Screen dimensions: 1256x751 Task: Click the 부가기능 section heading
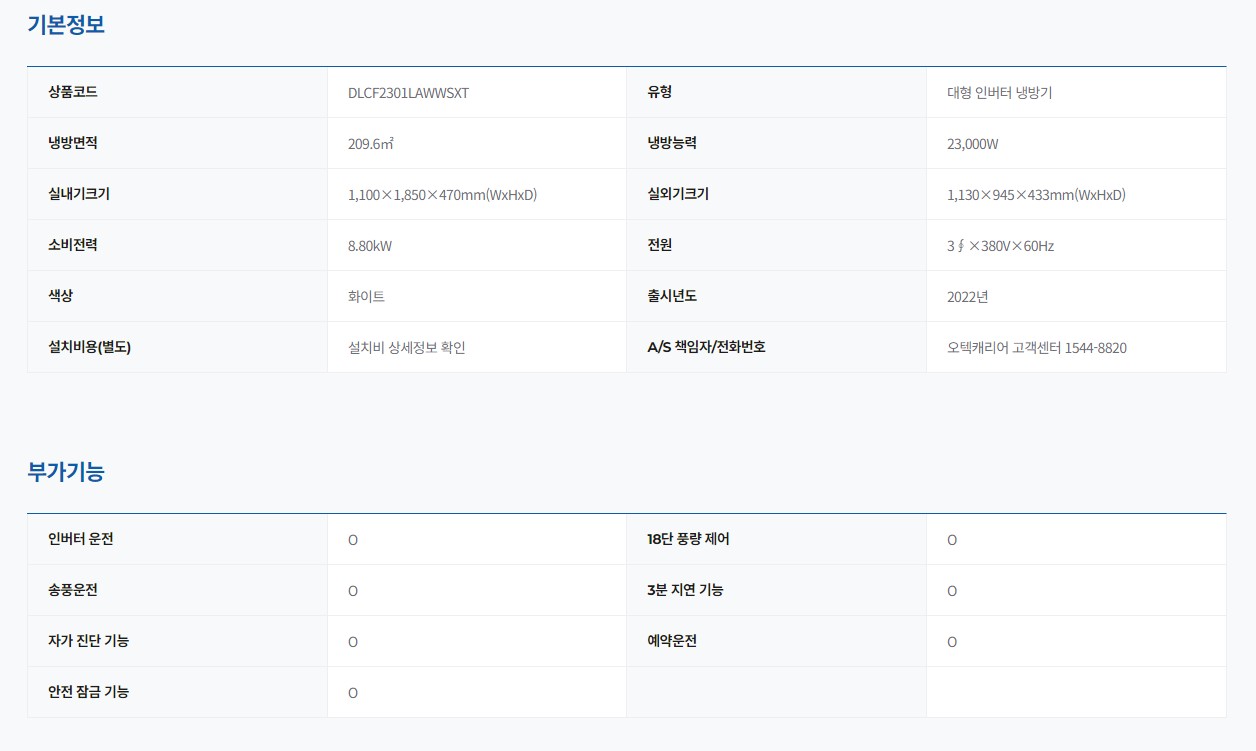[66, 472]
